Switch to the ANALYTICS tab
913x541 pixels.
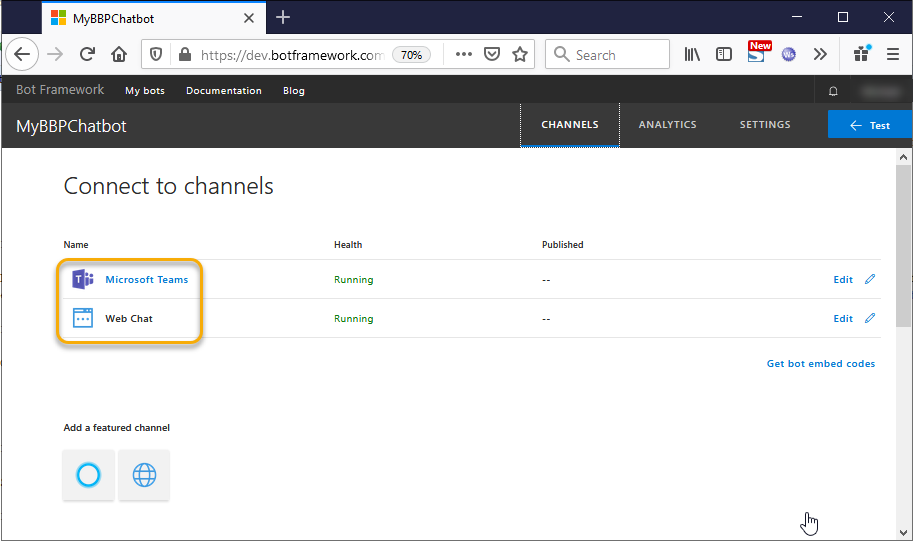(667, 125)
